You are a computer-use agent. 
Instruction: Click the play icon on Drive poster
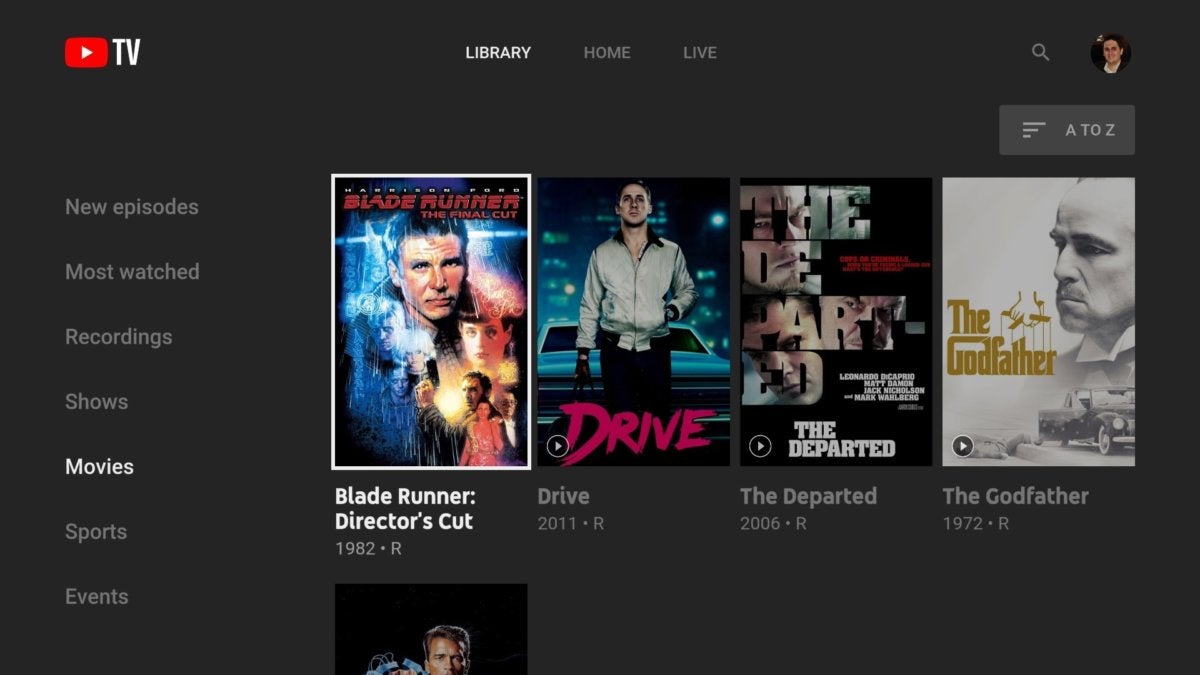558,446
